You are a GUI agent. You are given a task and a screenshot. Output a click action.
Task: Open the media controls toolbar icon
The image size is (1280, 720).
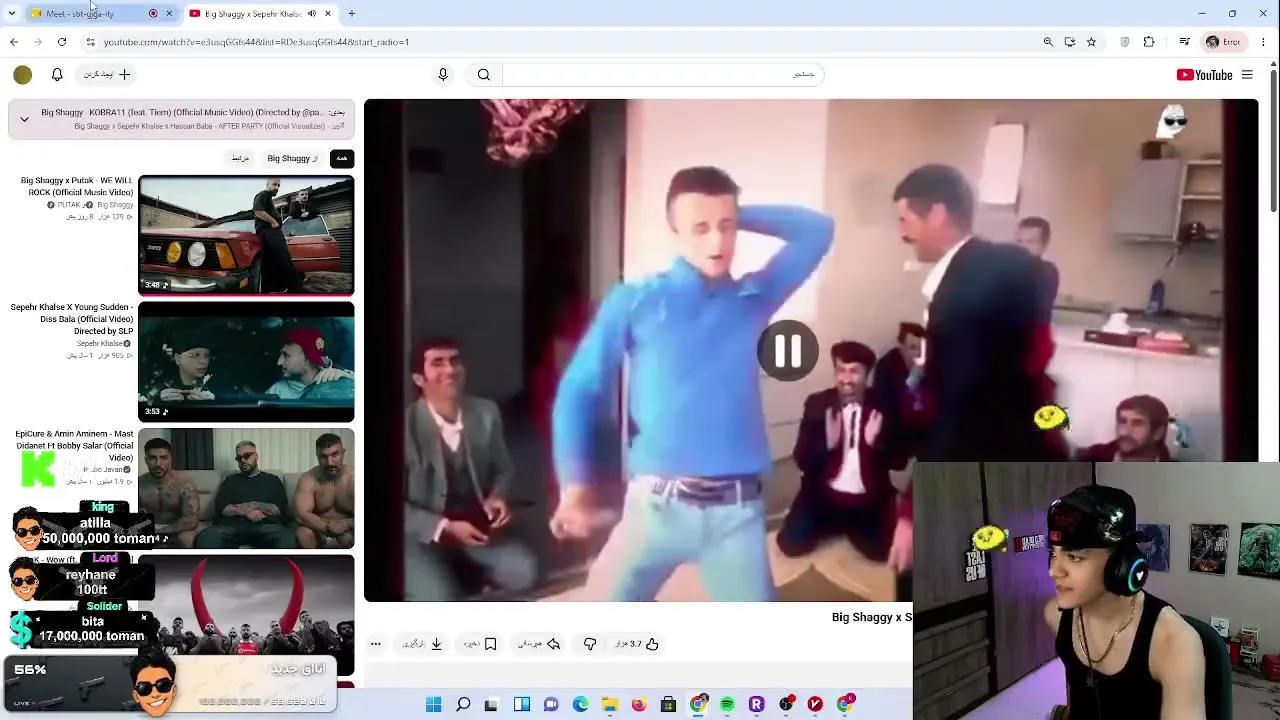(x=1185, y=42)
